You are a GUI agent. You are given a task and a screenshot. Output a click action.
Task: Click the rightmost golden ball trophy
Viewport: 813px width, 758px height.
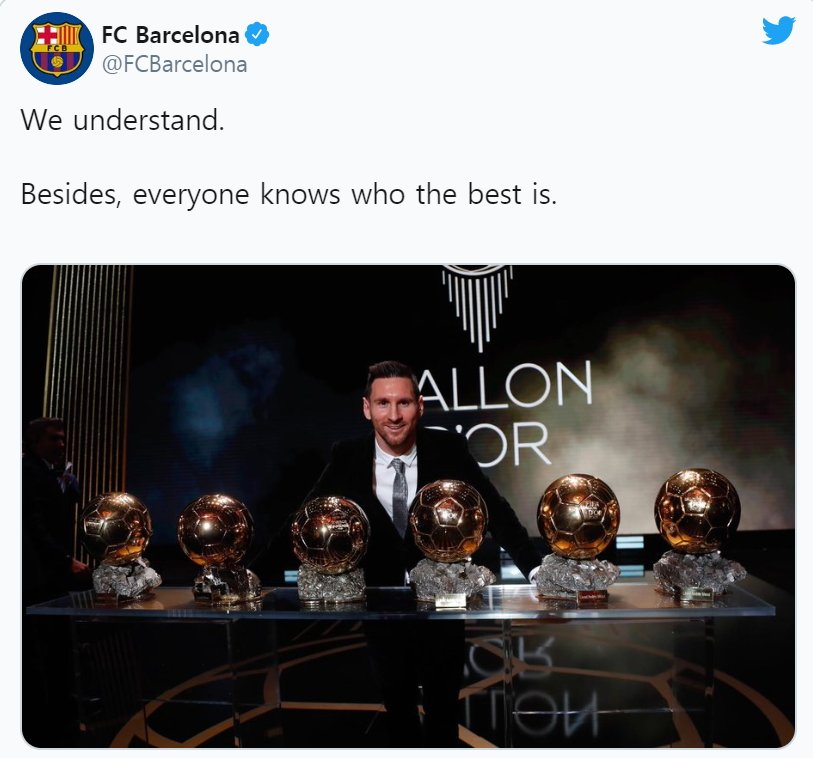tap(698, 534)
